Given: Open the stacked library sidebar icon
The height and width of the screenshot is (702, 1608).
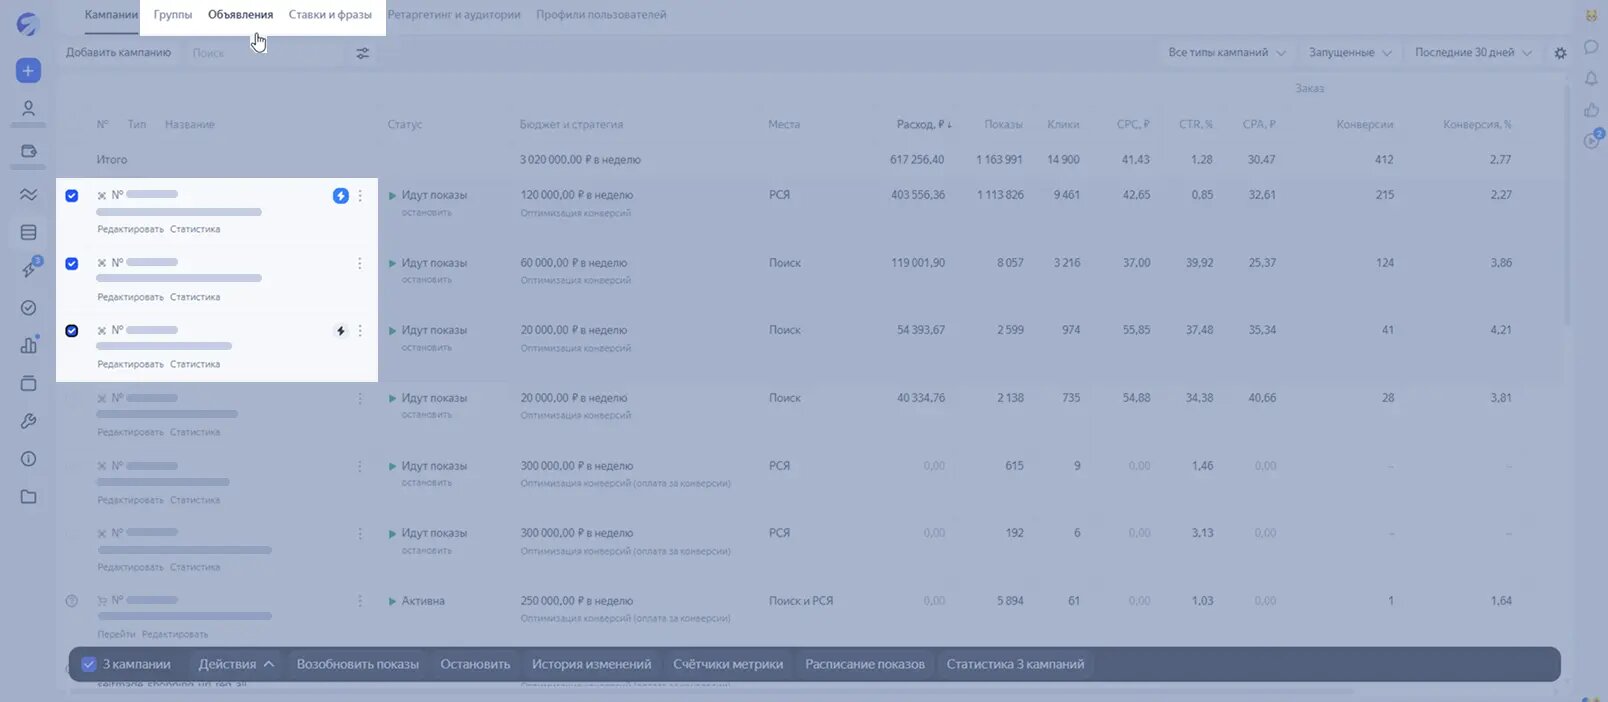Looking at the screenshot, I should point(28,383).
